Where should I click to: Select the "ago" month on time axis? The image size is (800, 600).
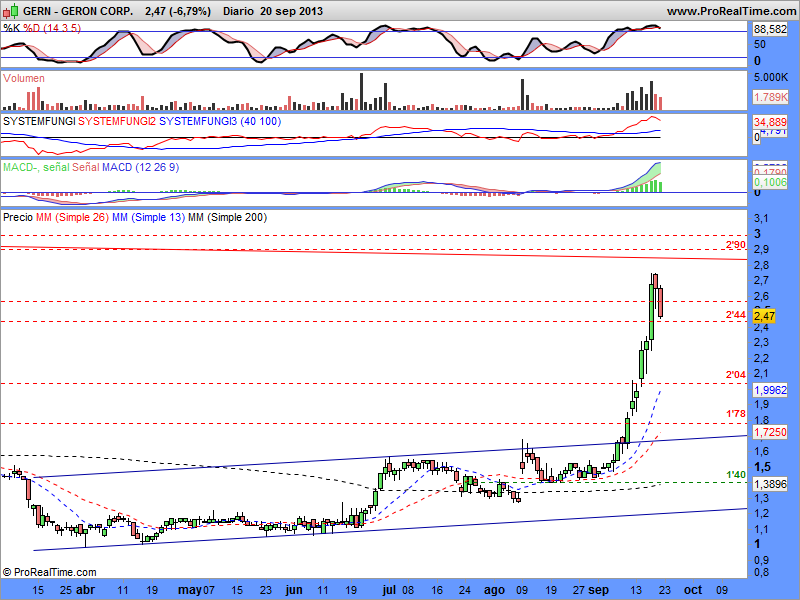494,590
